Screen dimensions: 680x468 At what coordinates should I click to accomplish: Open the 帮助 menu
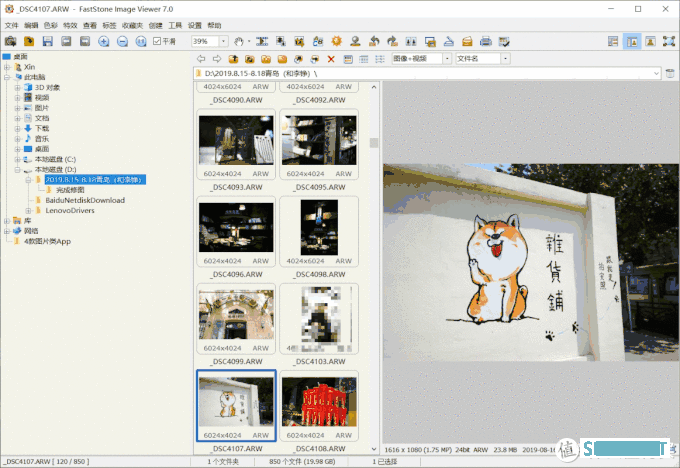pyautogui.click(x=214, y=26)
